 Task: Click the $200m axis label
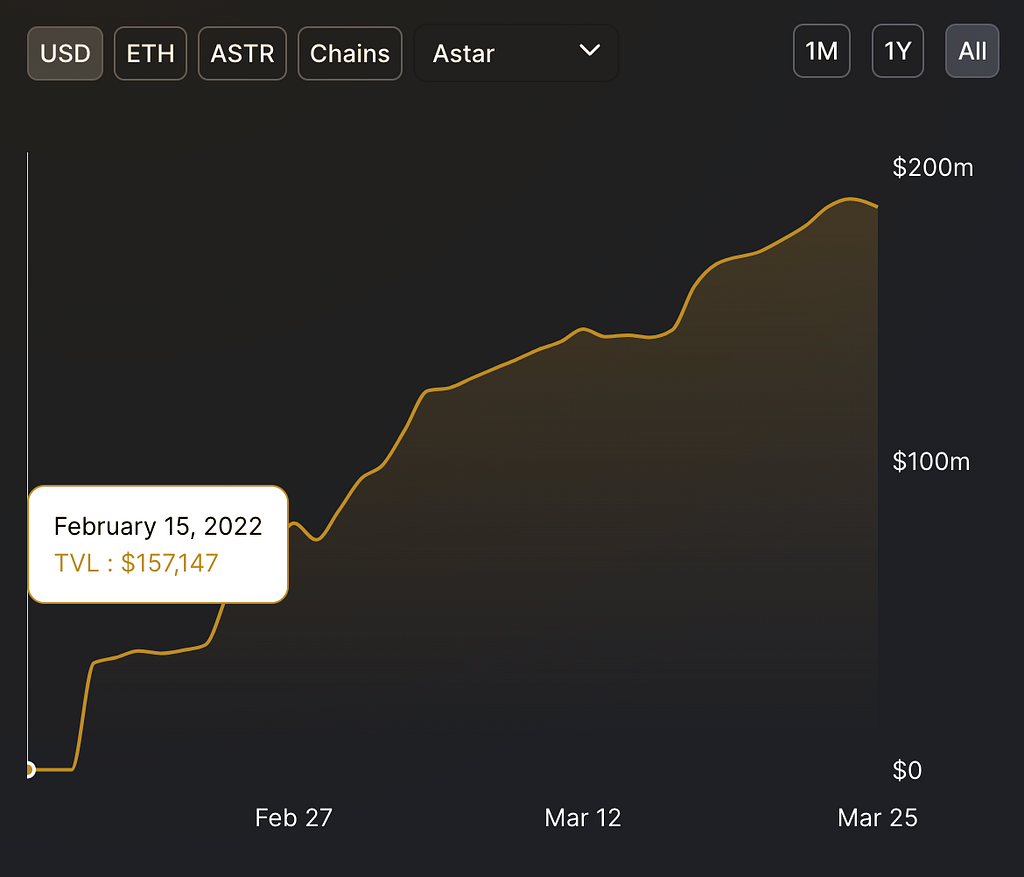point(933,168)
